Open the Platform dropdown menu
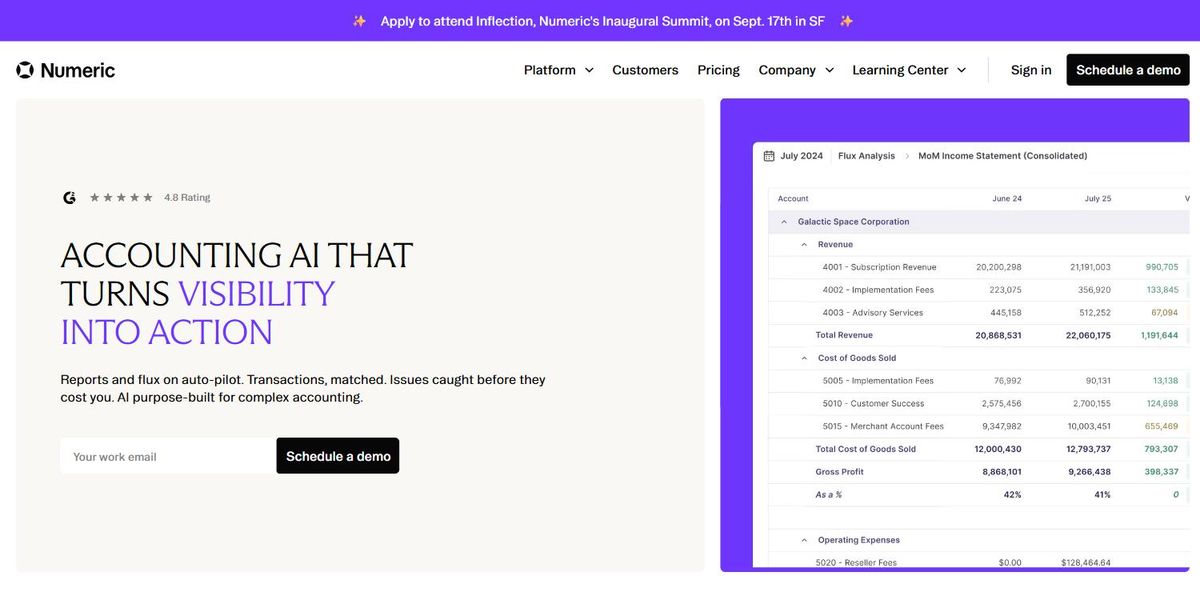This screenshot has width=1200, height=616. point(559,70)
